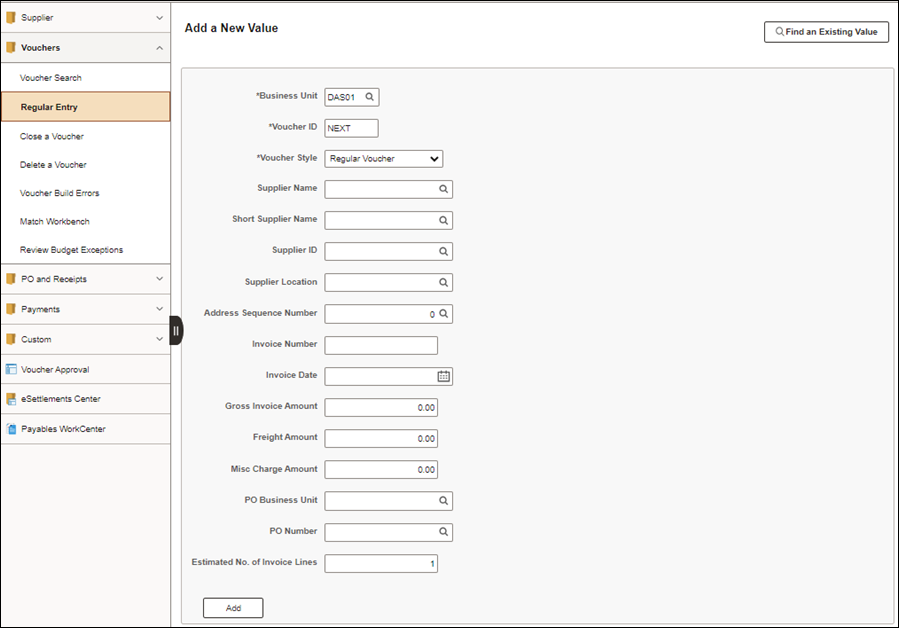Expand the Payments section
The image size is (899, 628).
click(85, 309)
